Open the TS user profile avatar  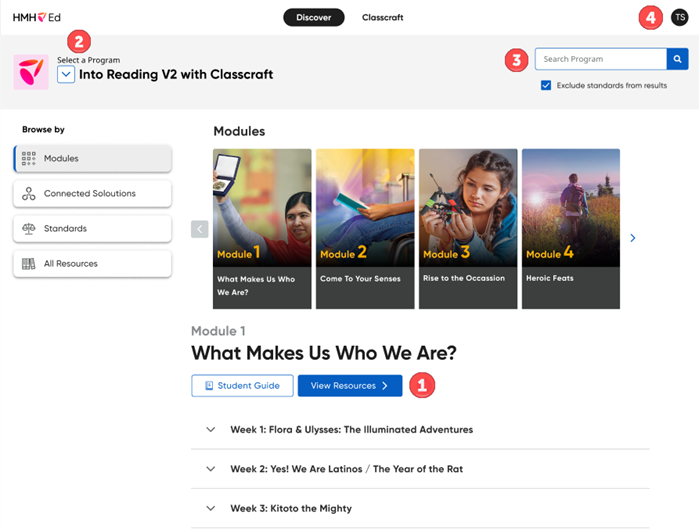click(679, 17)
